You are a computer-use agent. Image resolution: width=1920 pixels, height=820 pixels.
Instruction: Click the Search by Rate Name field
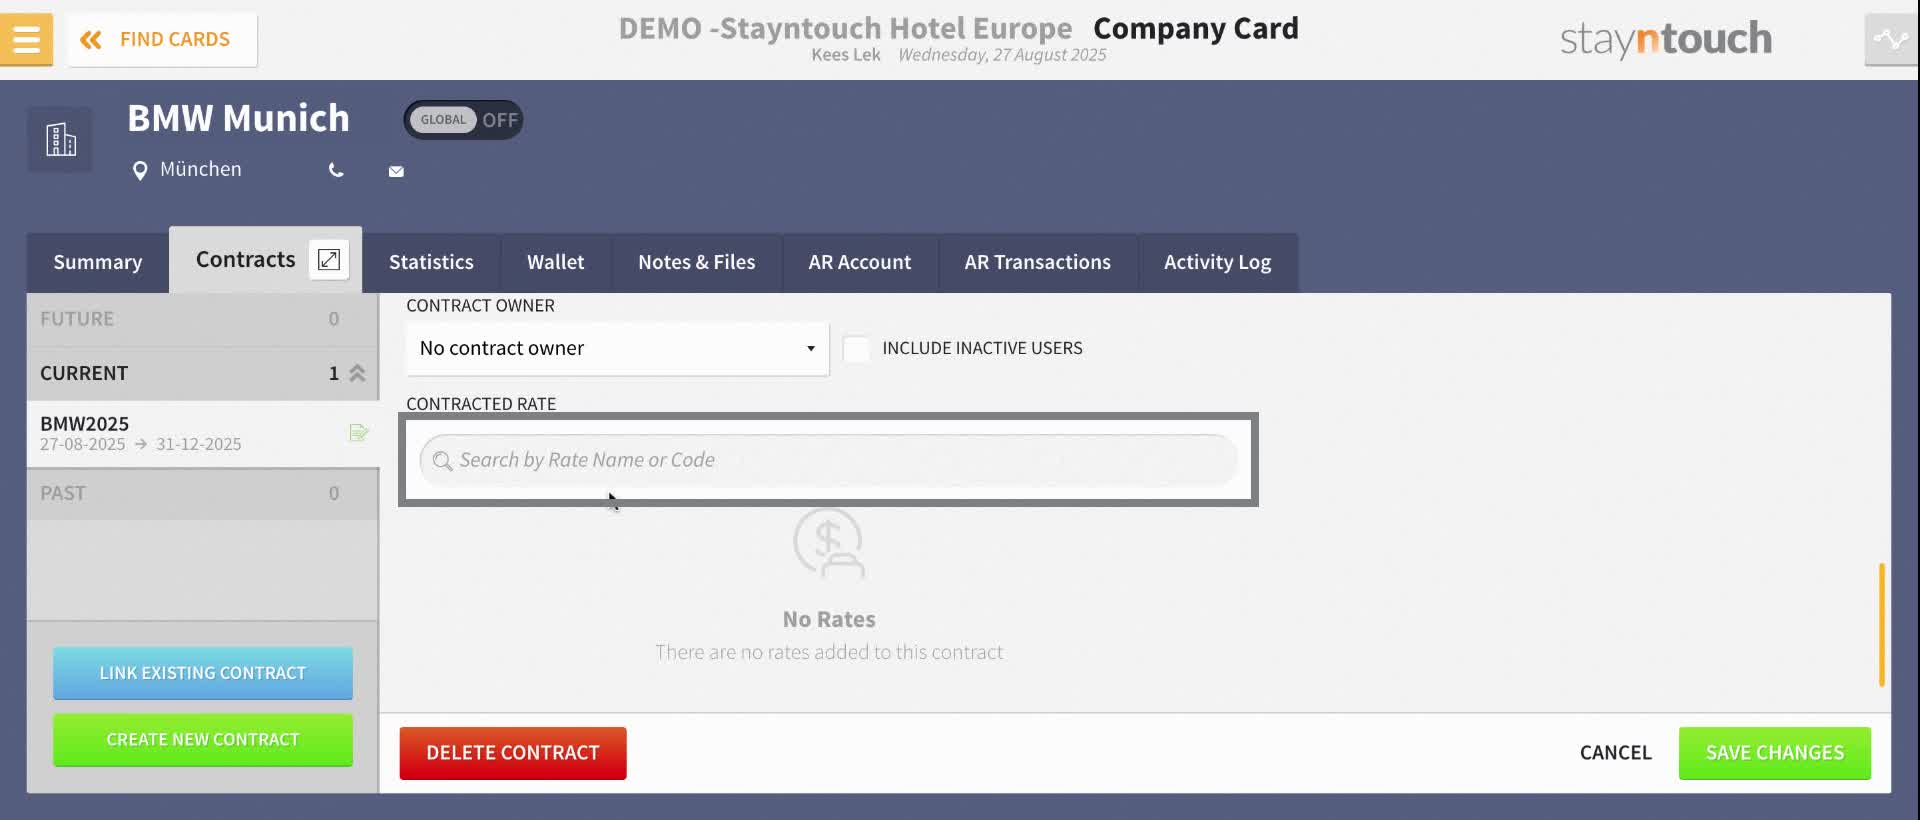point(828,460)
